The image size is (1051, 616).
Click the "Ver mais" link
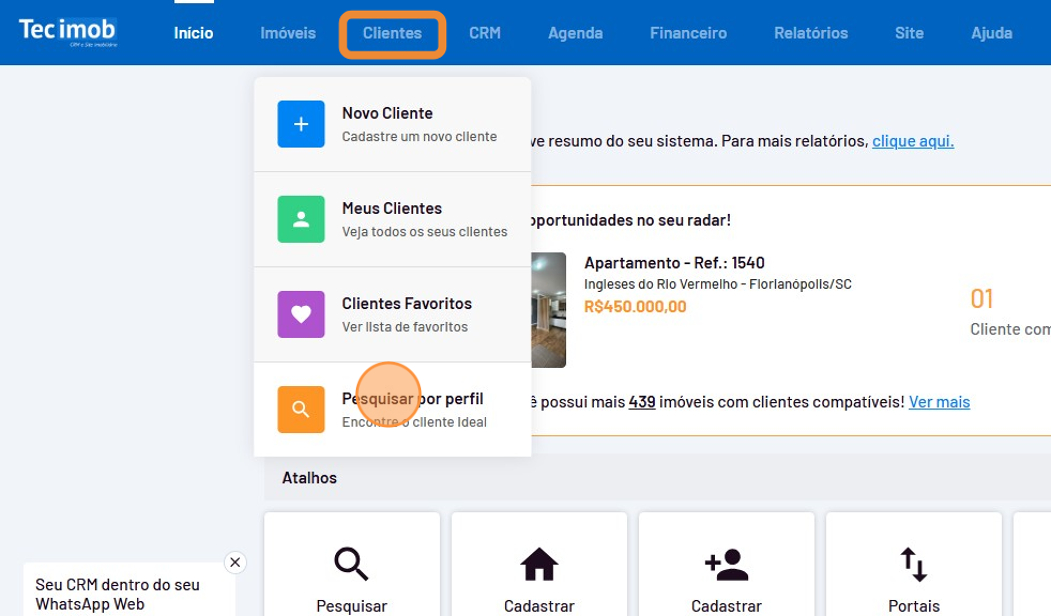pos(939,402)
